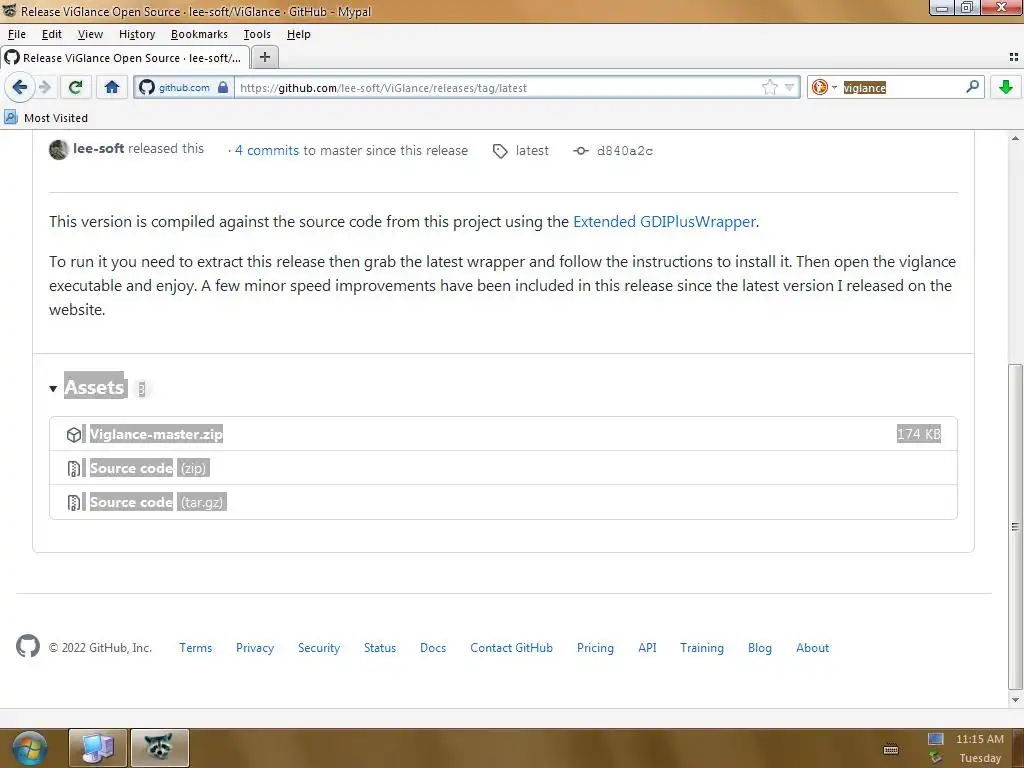Click the taskbar keyboard icon

(x=891, y=750)
